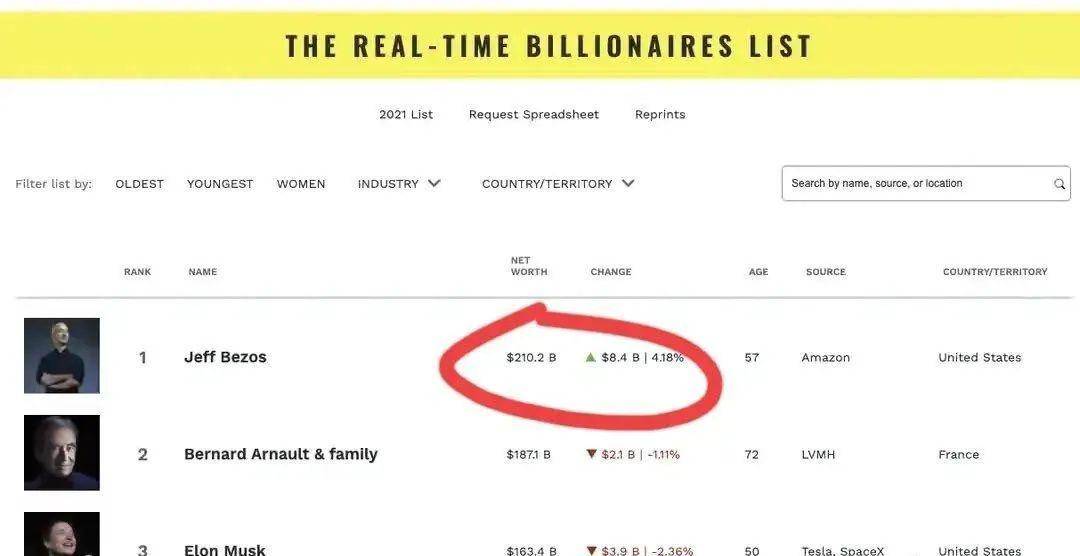Open Jeff Bezos profile photo
The height and width of the screenshot is (556, 1080).
coord(62,355)
